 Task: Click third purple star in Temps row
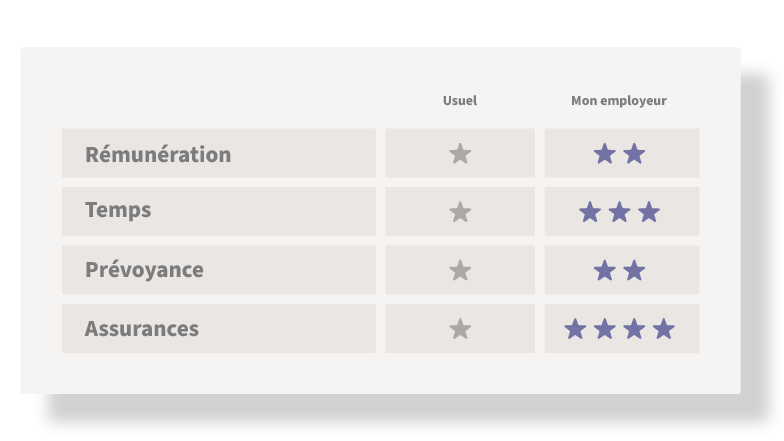click(649, 212)
